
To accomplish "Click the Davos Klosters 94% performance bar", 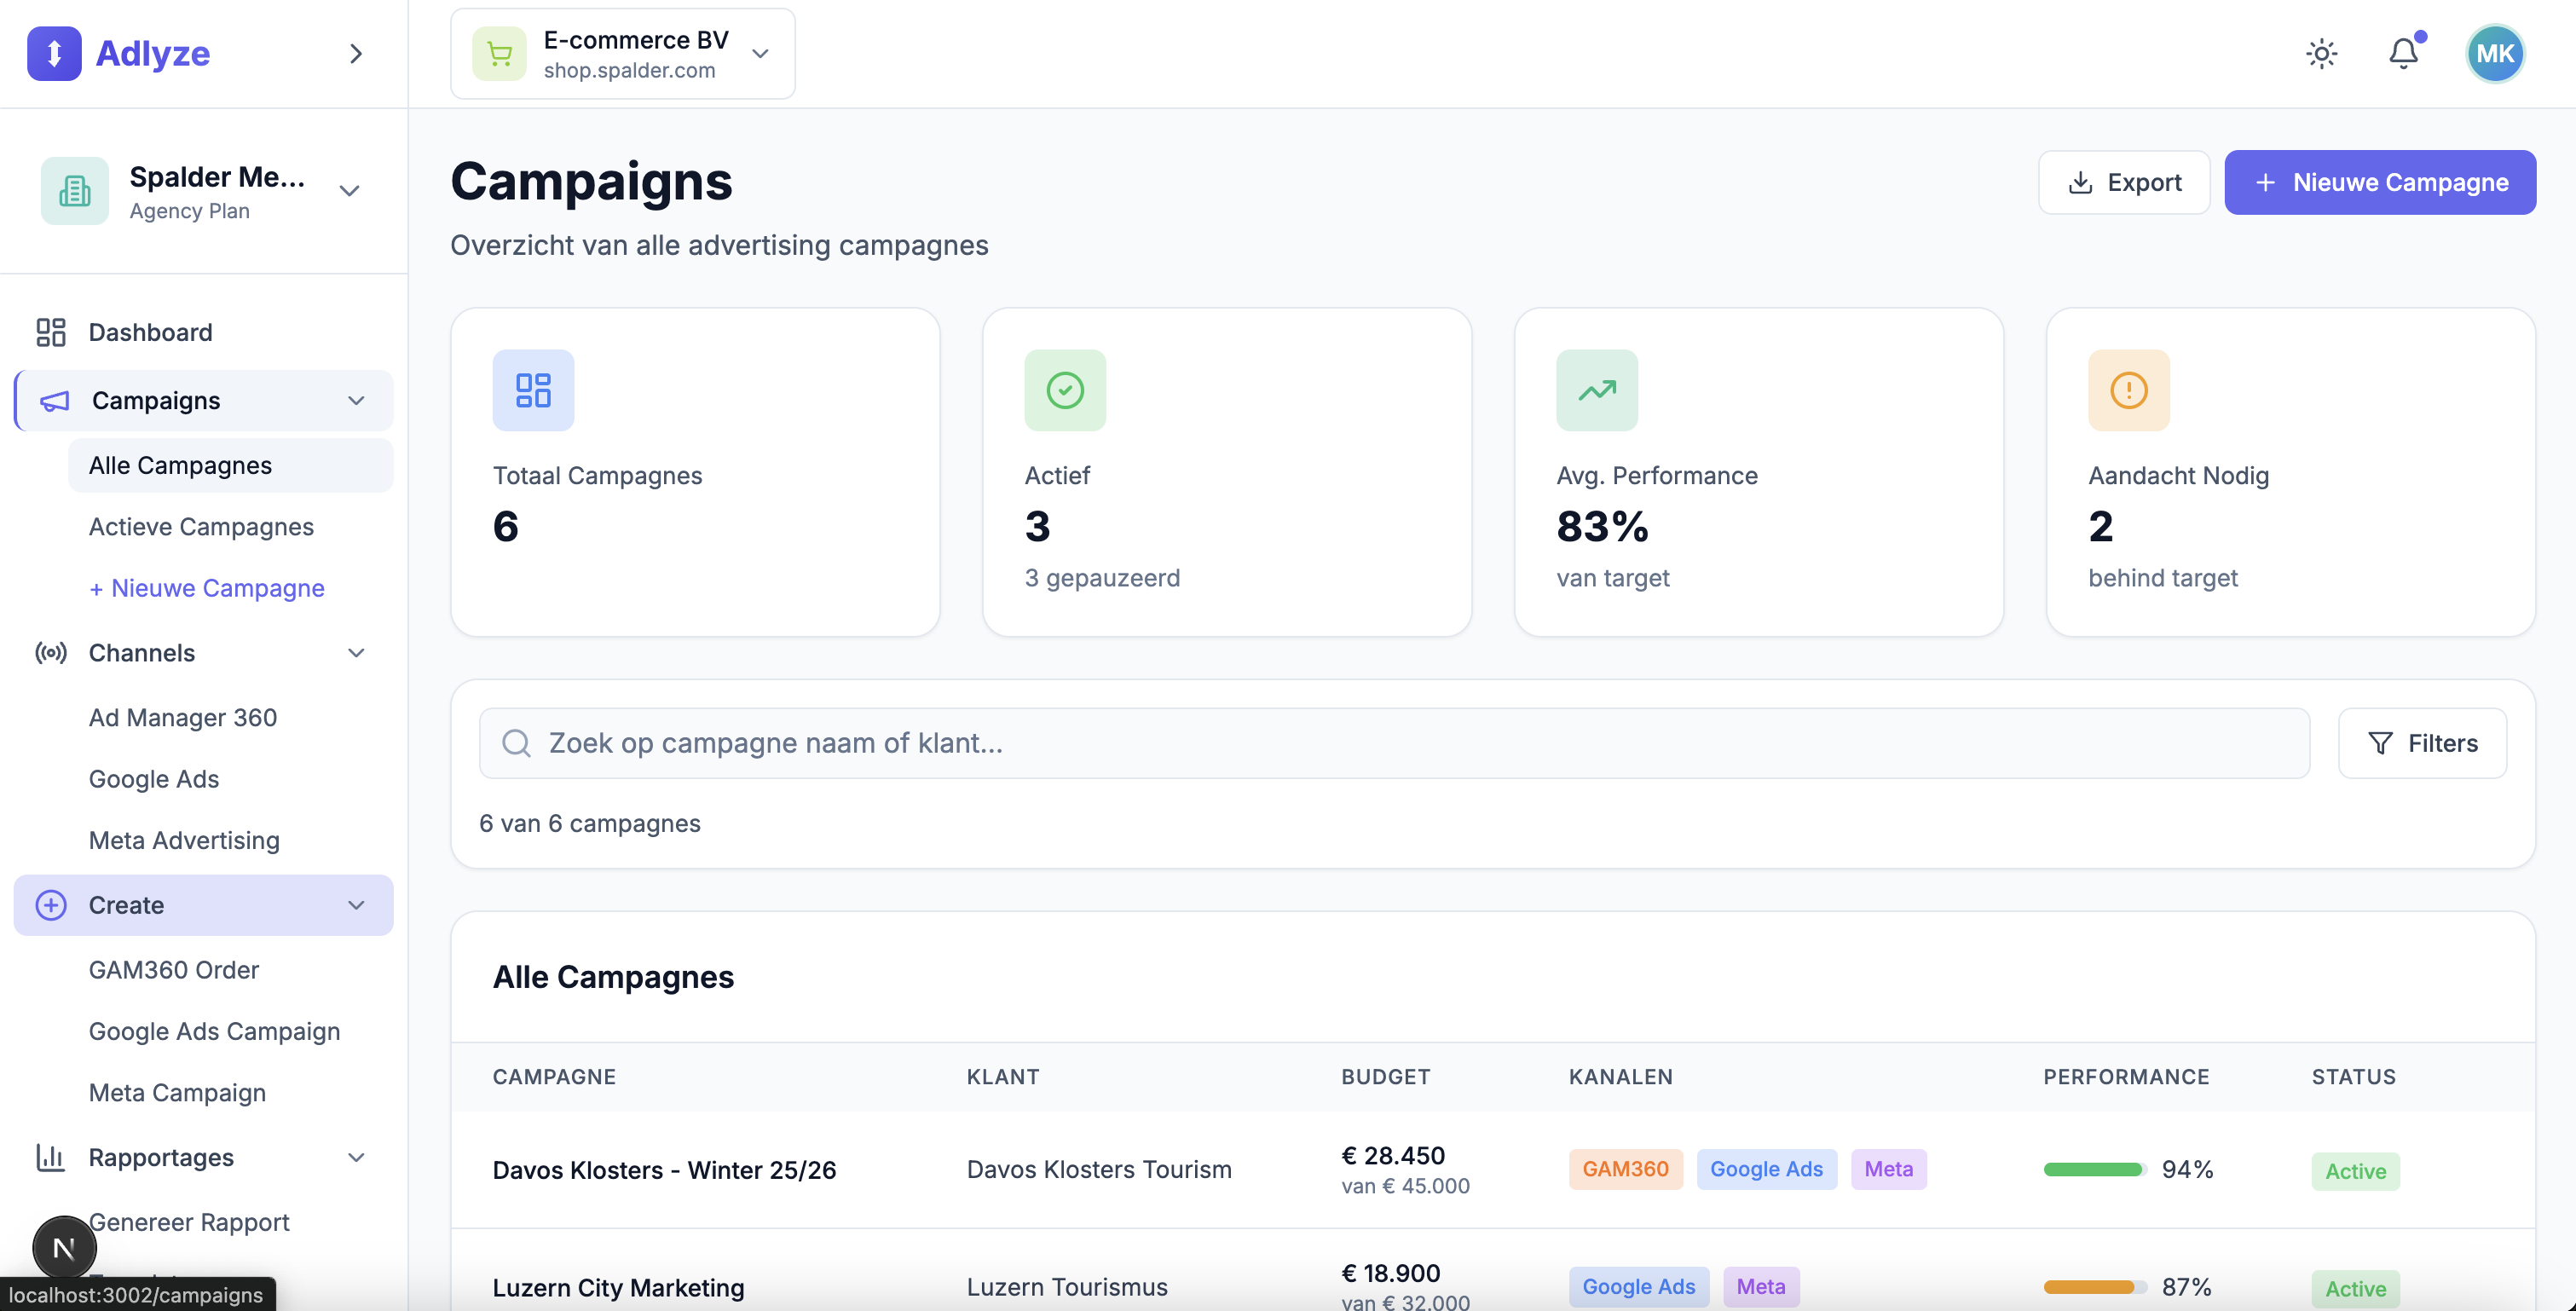I will coord(2093,1169).
